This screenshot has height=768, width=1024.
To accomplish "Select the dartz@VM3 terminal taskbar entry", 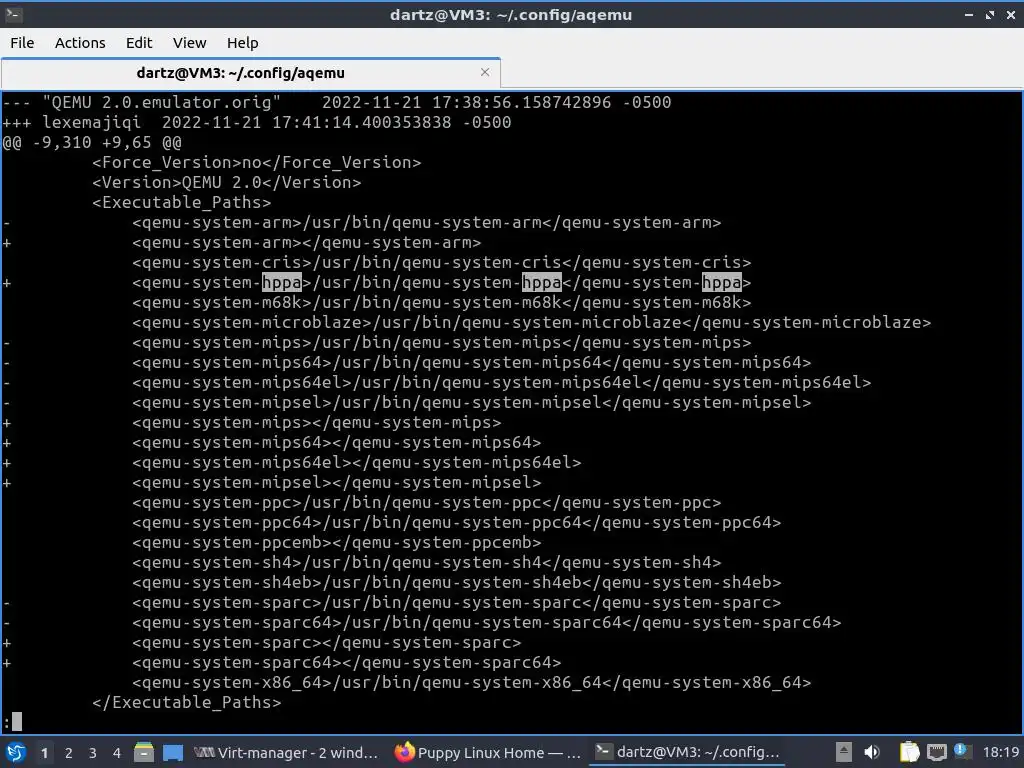I will [x=687, y=752].
